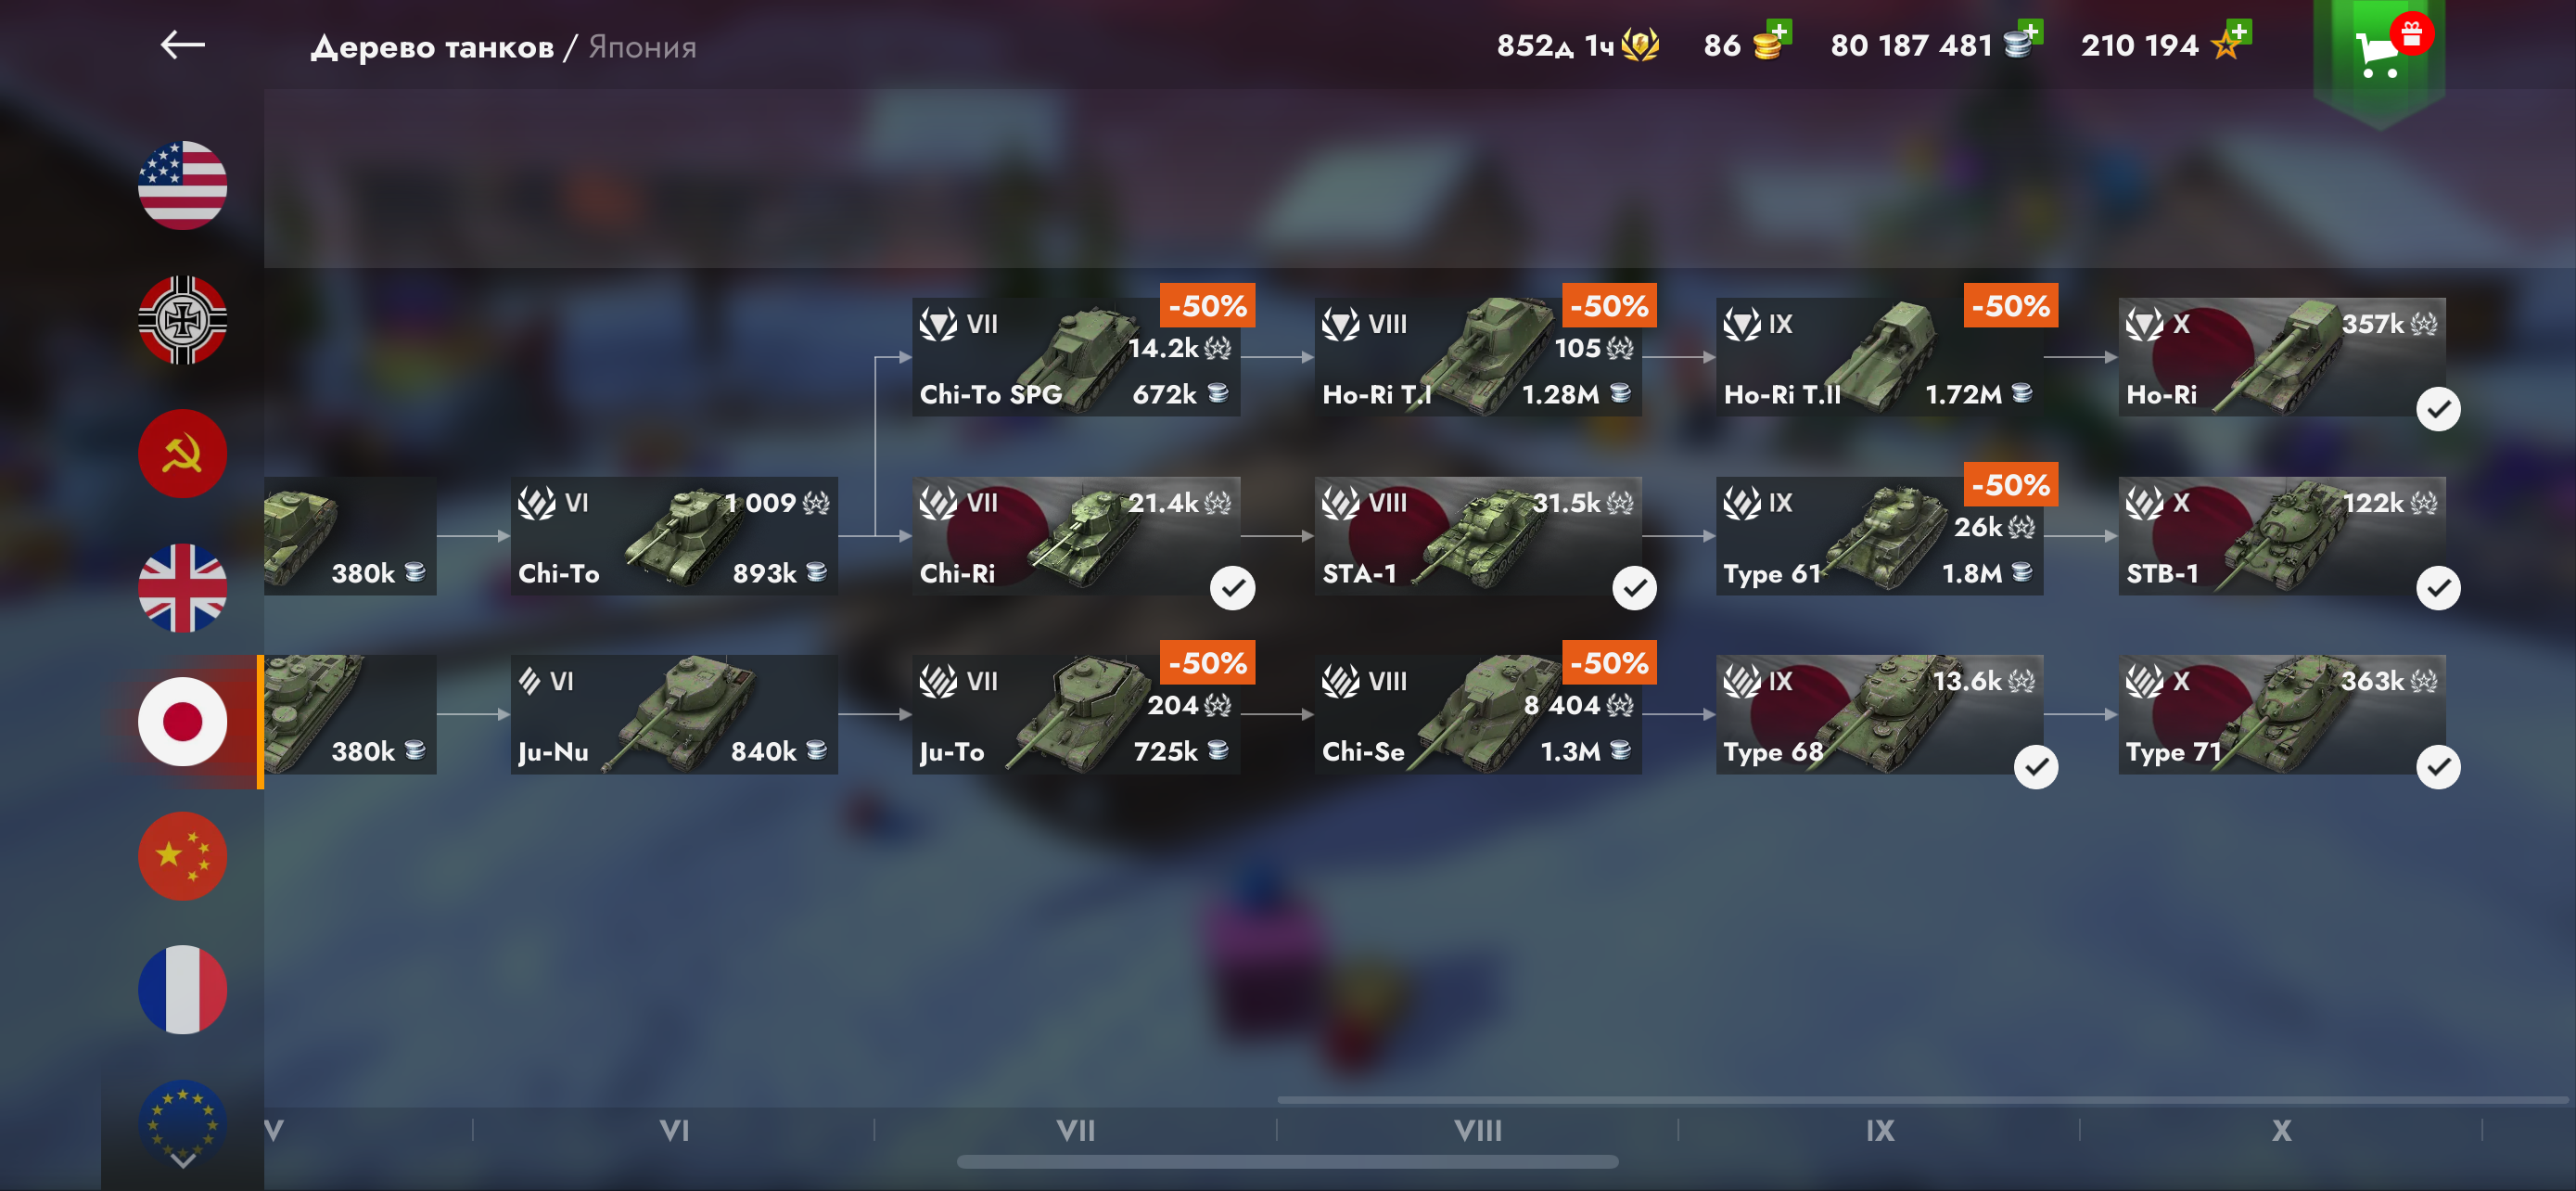2576x1191 pixels.
Task: Expand more nations with bottom chevron
Action: (182, 1161)
